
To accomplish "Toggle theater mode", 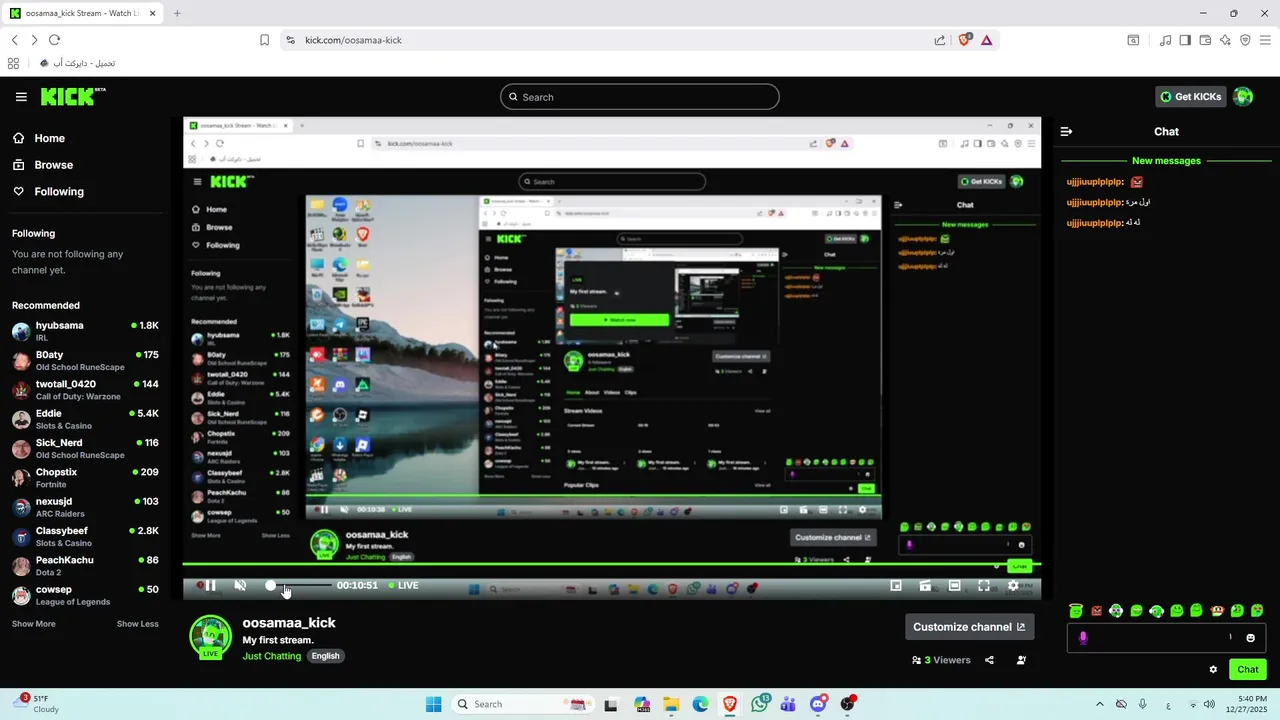I will click(x=955, y=586).
